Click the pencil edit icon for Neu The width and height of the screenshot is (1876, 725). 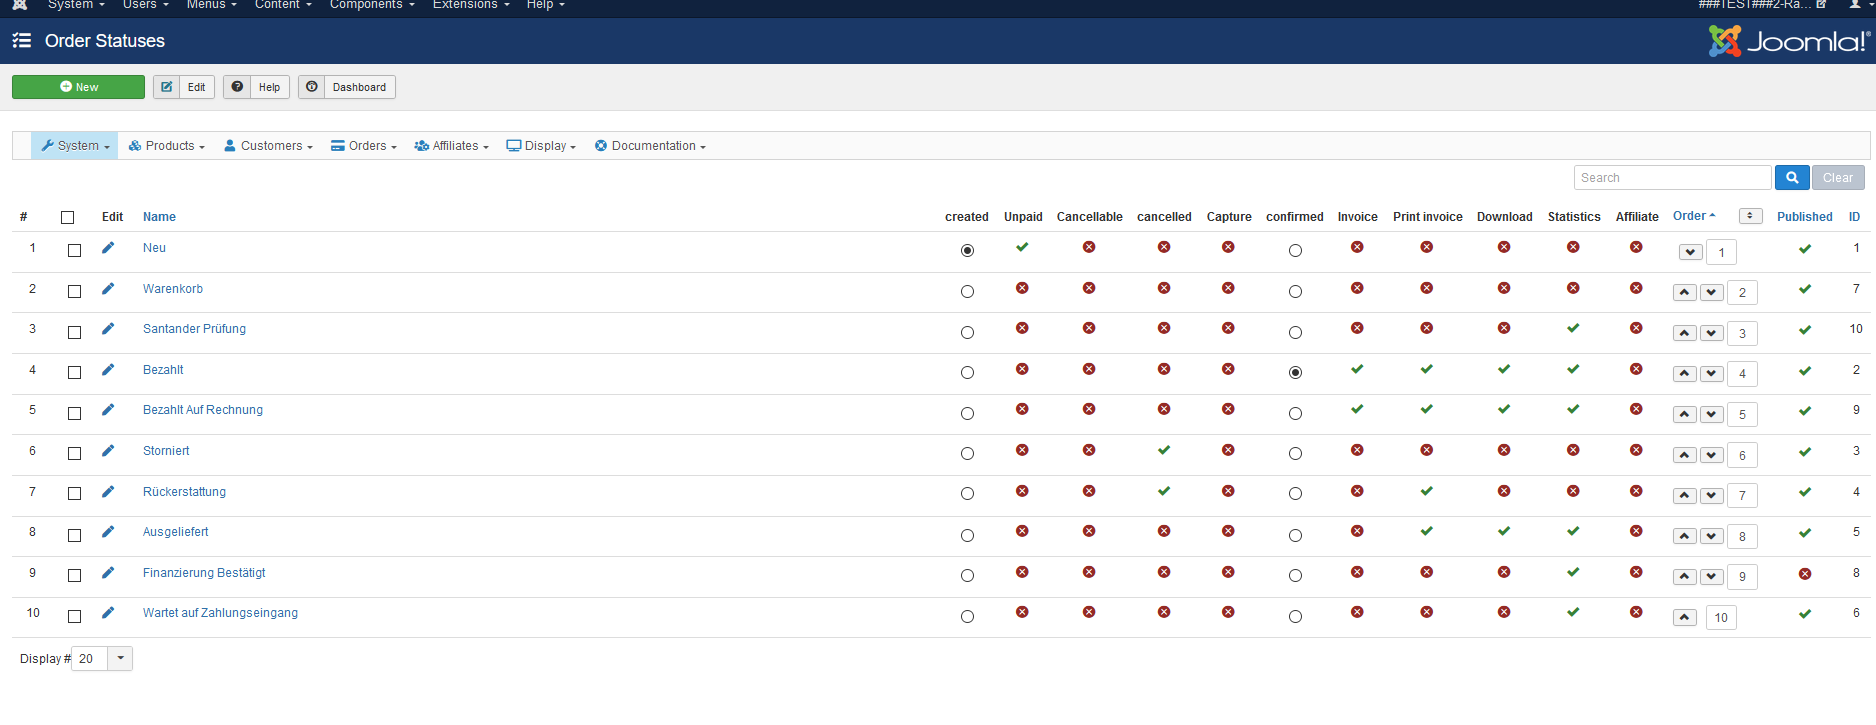coord(108,248)
